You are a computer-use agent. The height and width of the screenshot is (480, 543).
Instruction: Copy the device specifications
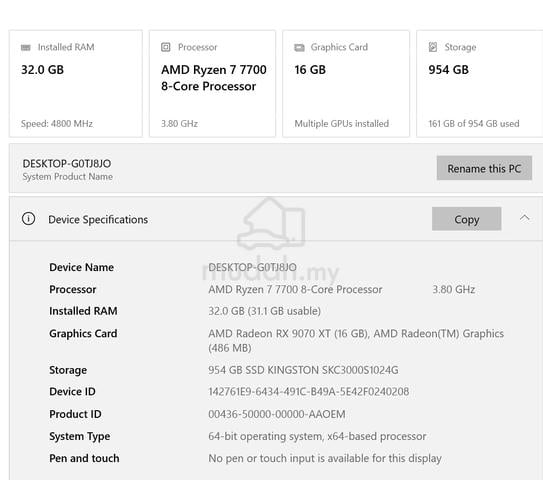coord(466,219)
